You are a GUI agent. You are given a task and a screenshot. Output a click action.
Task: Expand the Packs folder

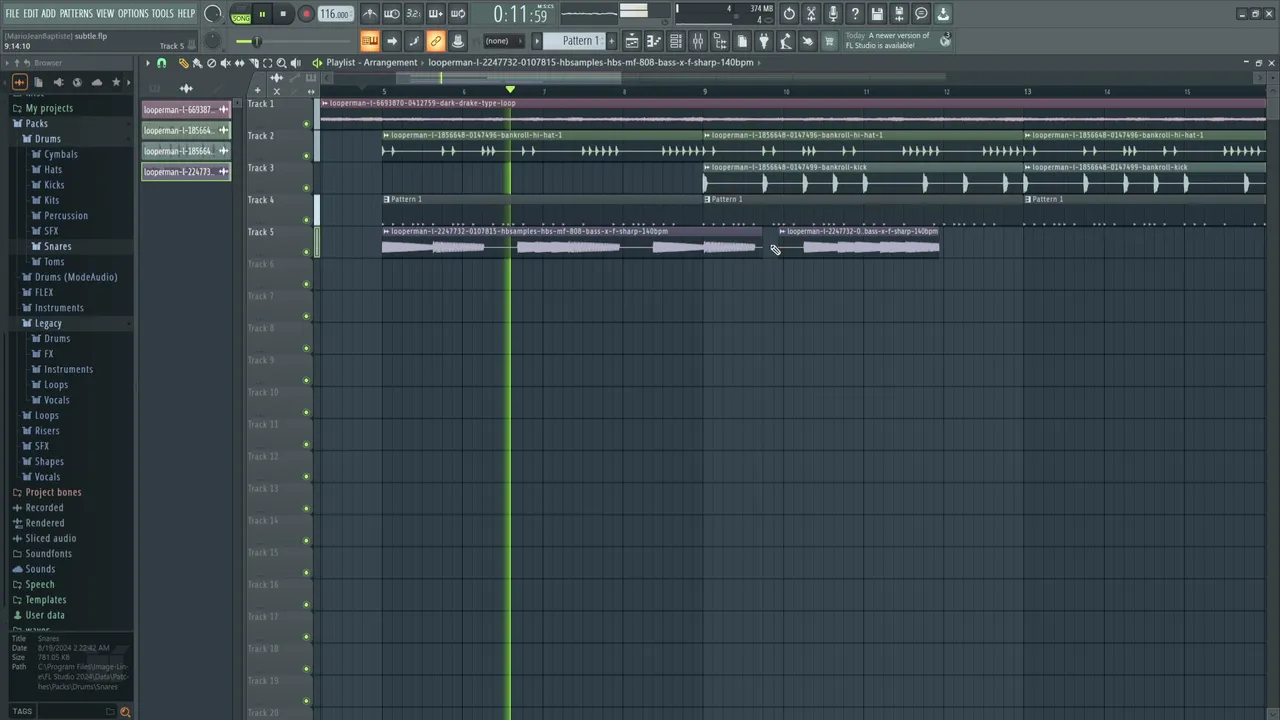[x=37, y=124]
